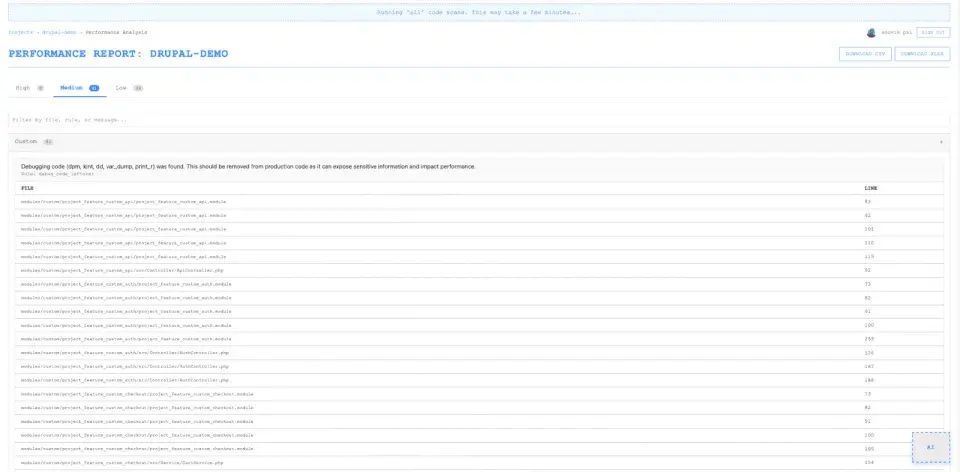Viewport: 960px width, 472px height.
Task: Collapse the Custom group using its arrow
Action: (x=941, y=142)
